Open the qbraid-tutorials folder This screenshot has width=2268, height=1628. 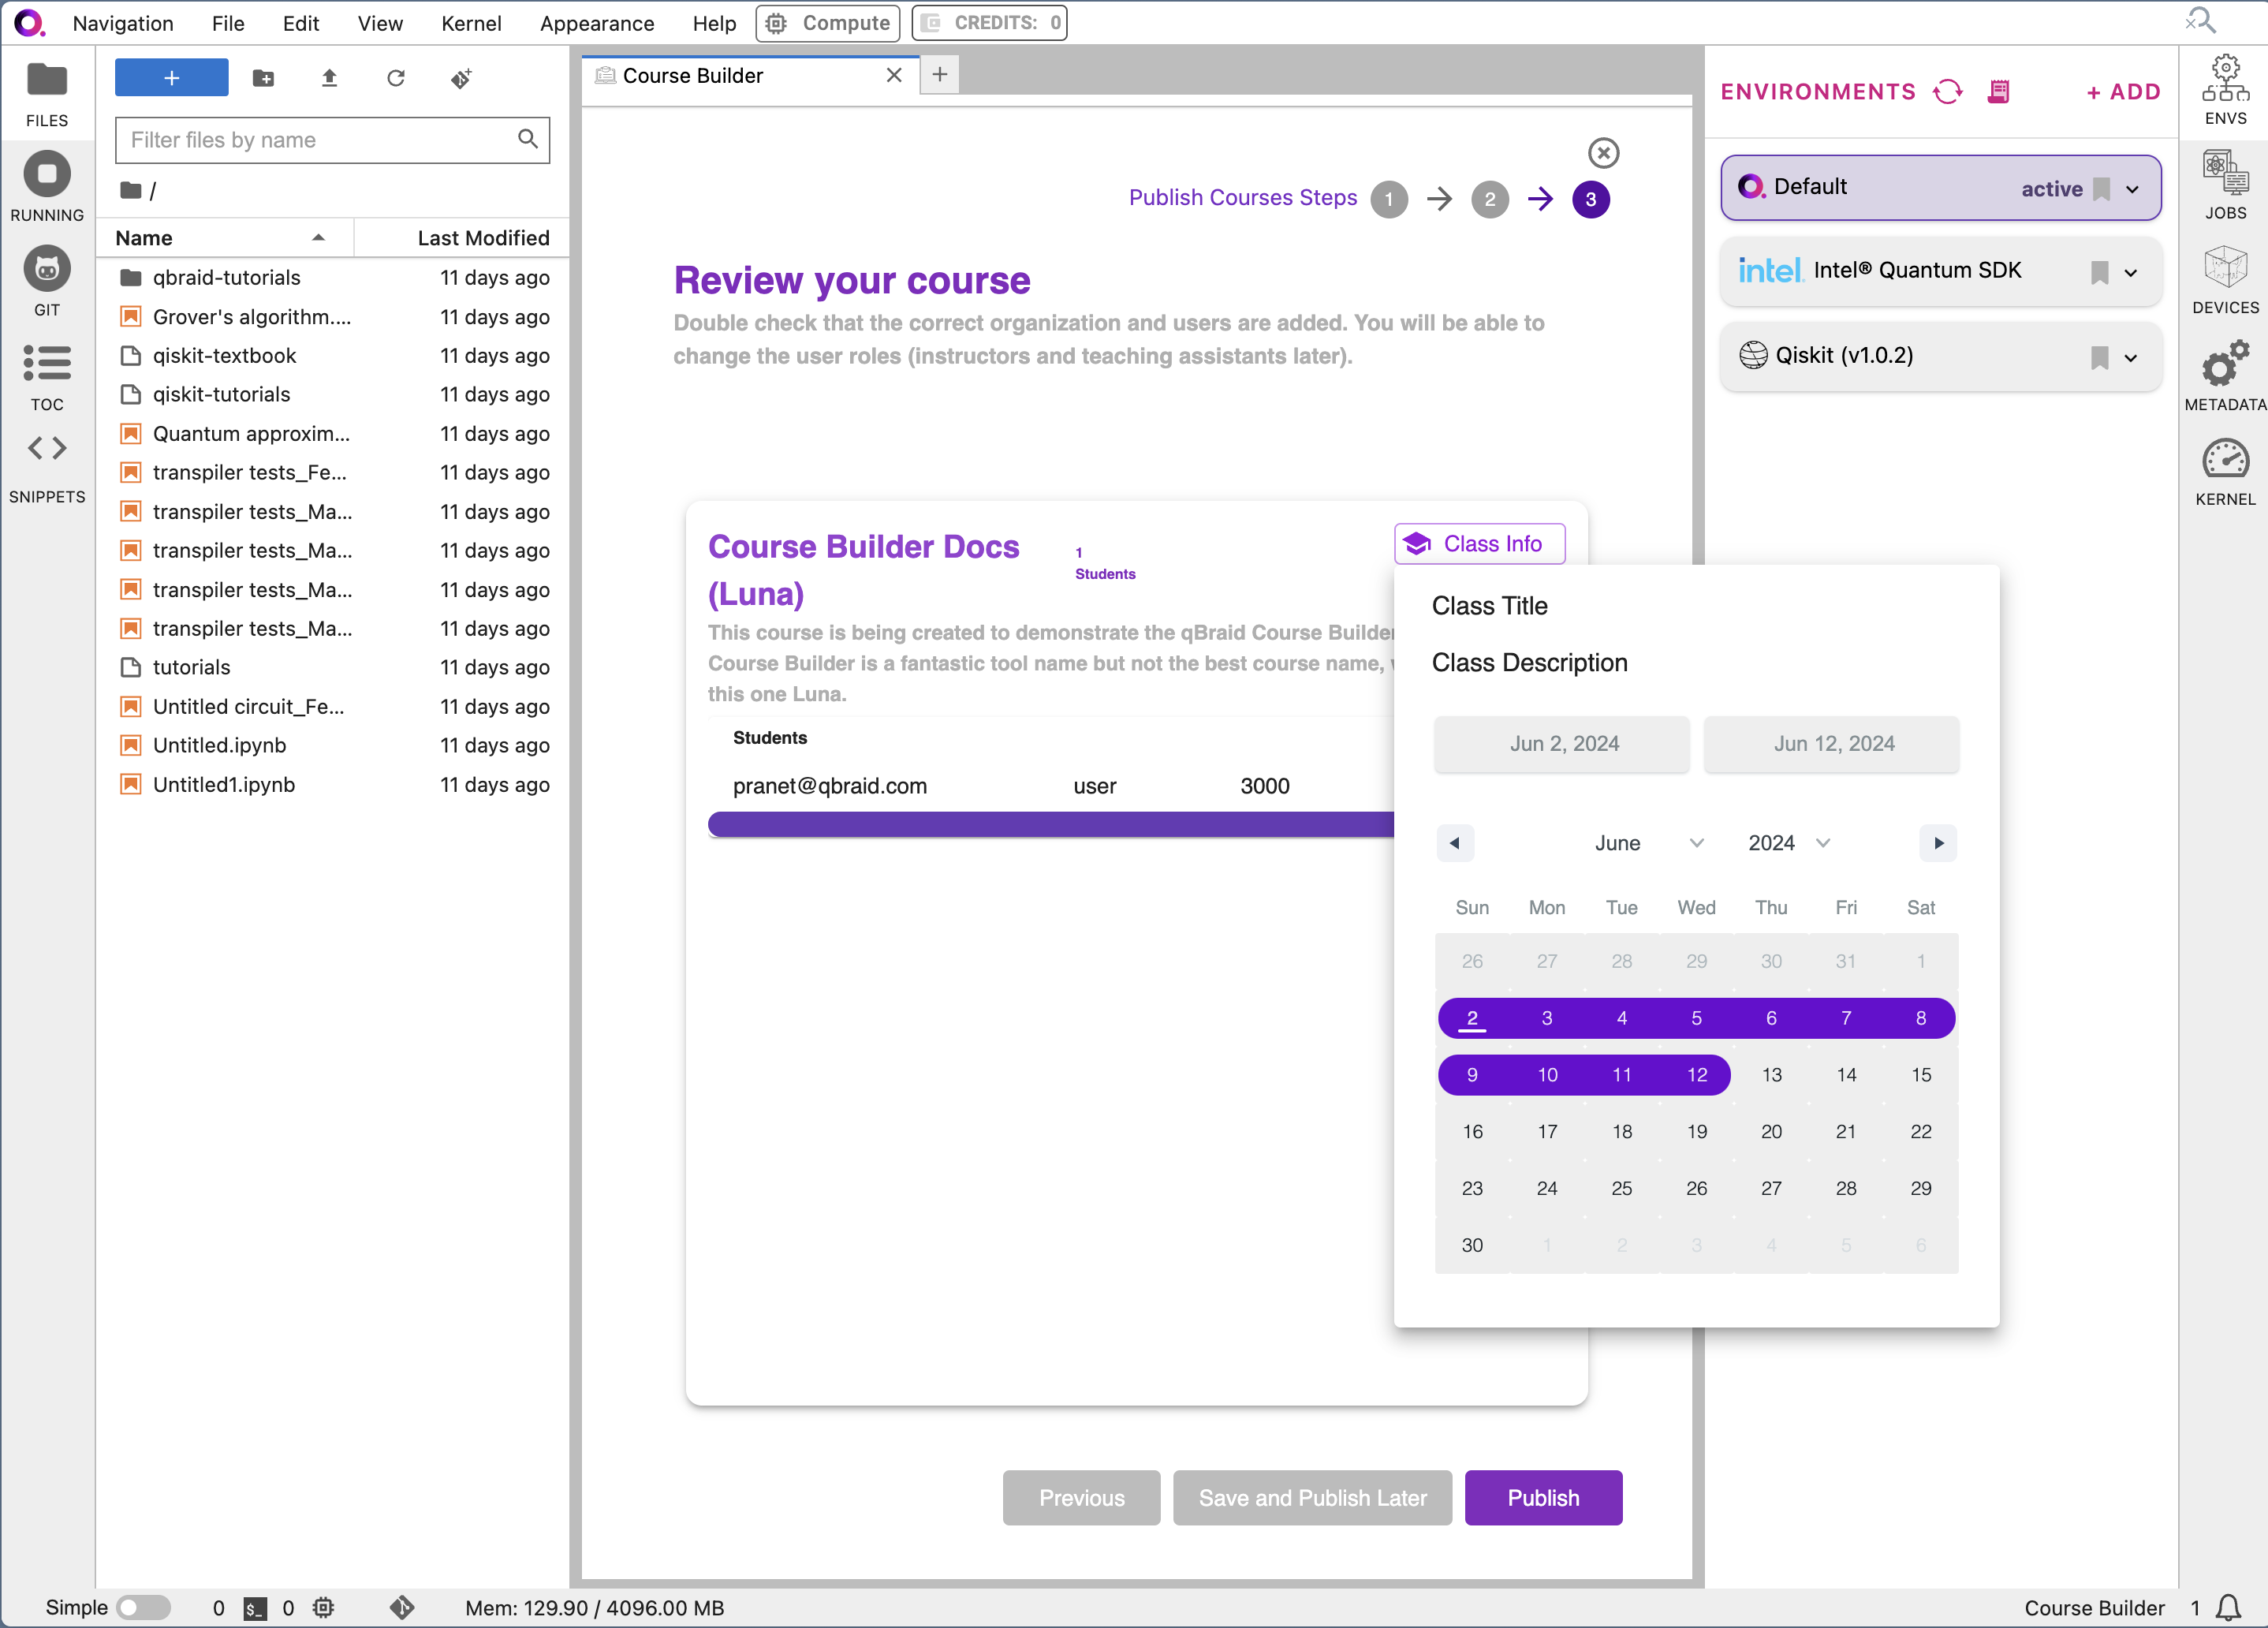333,277
